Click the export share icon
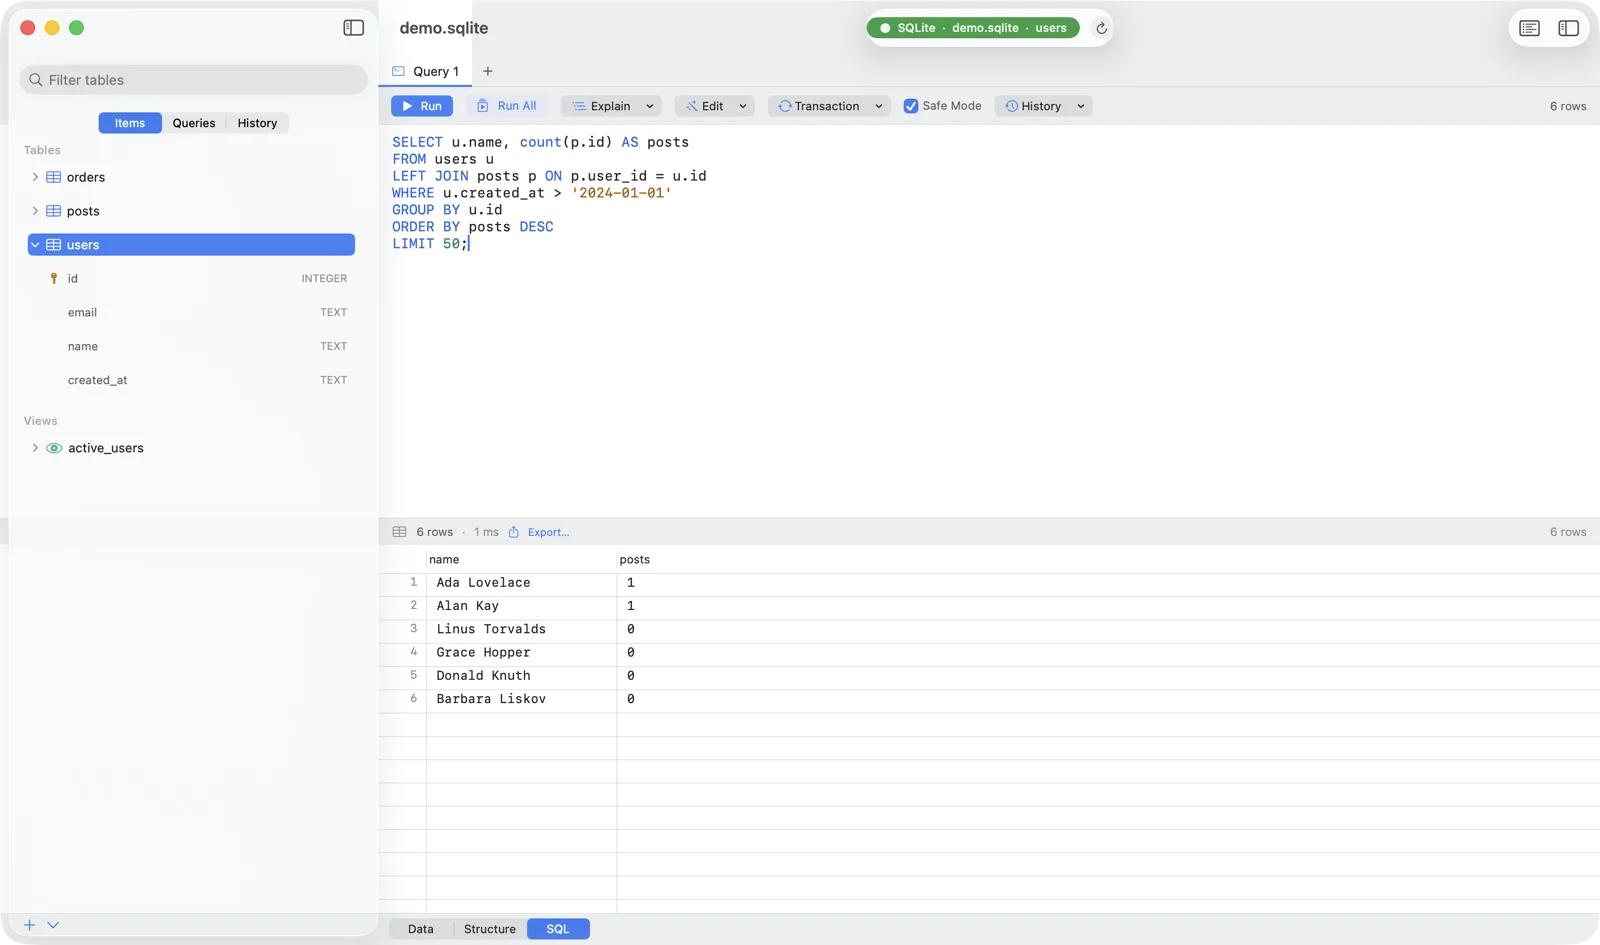This screenshot has width=1600, height=945. [x=514, y=532]
